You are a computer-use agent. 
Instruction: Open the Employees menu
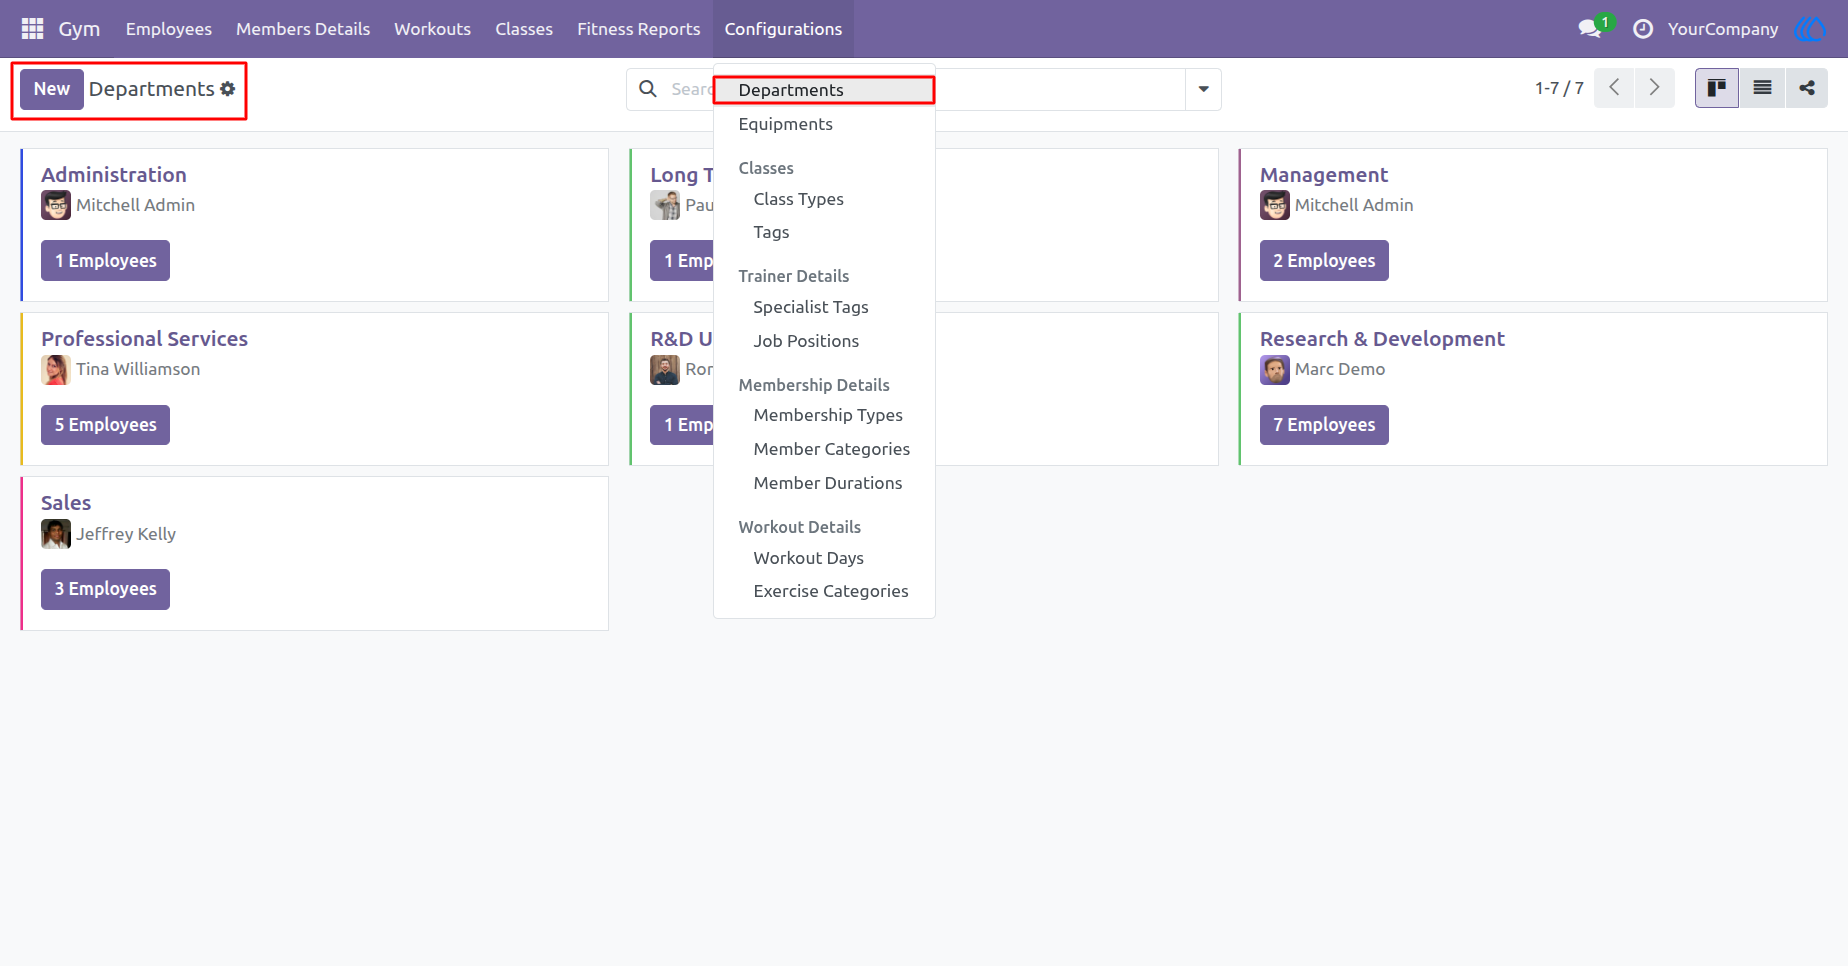pyautogui.click(x=169, y=29)
